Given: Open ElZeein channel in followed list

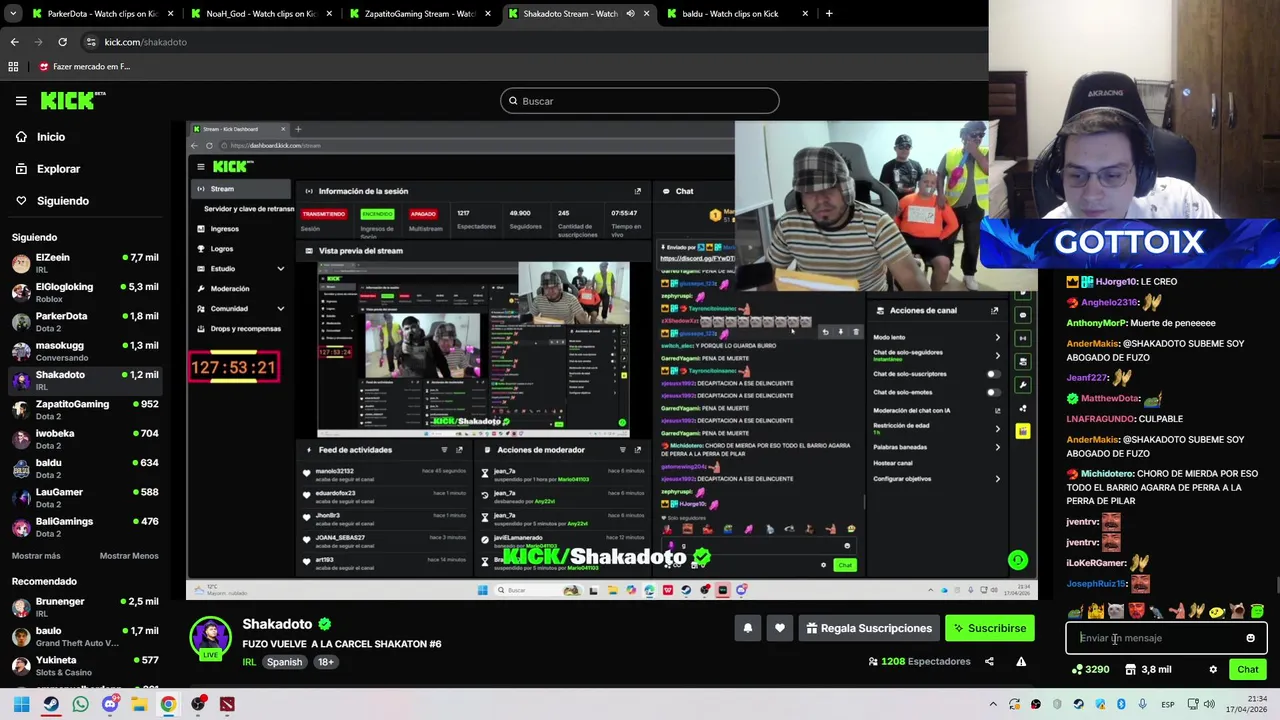Looking at the screenshot, I should pyautogui.click(x=85, y=263).
